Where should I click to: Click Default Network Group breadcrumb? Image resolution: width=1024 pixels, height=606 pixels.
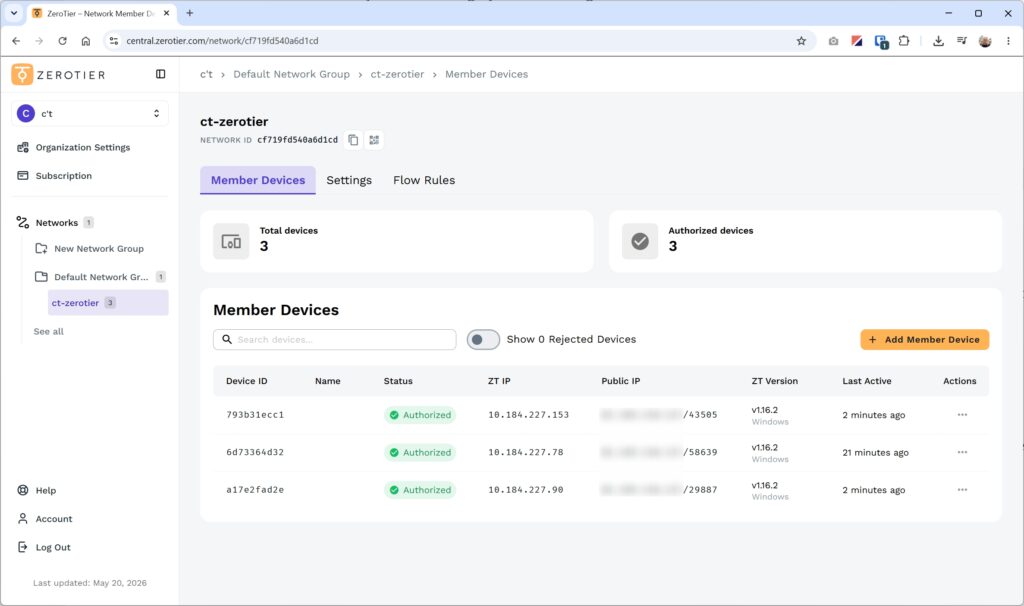click(291, 74)
